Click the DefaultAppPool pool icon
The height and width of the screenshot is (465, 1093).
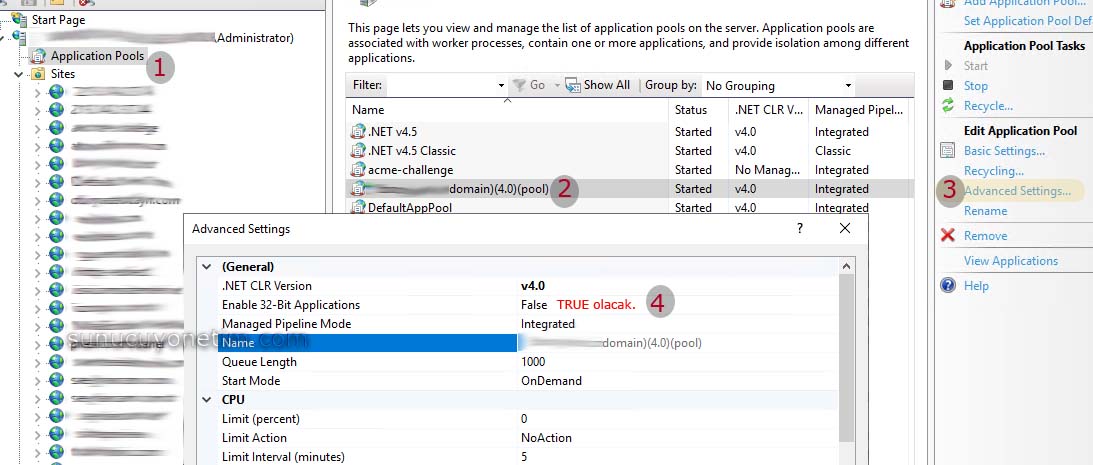358,207
